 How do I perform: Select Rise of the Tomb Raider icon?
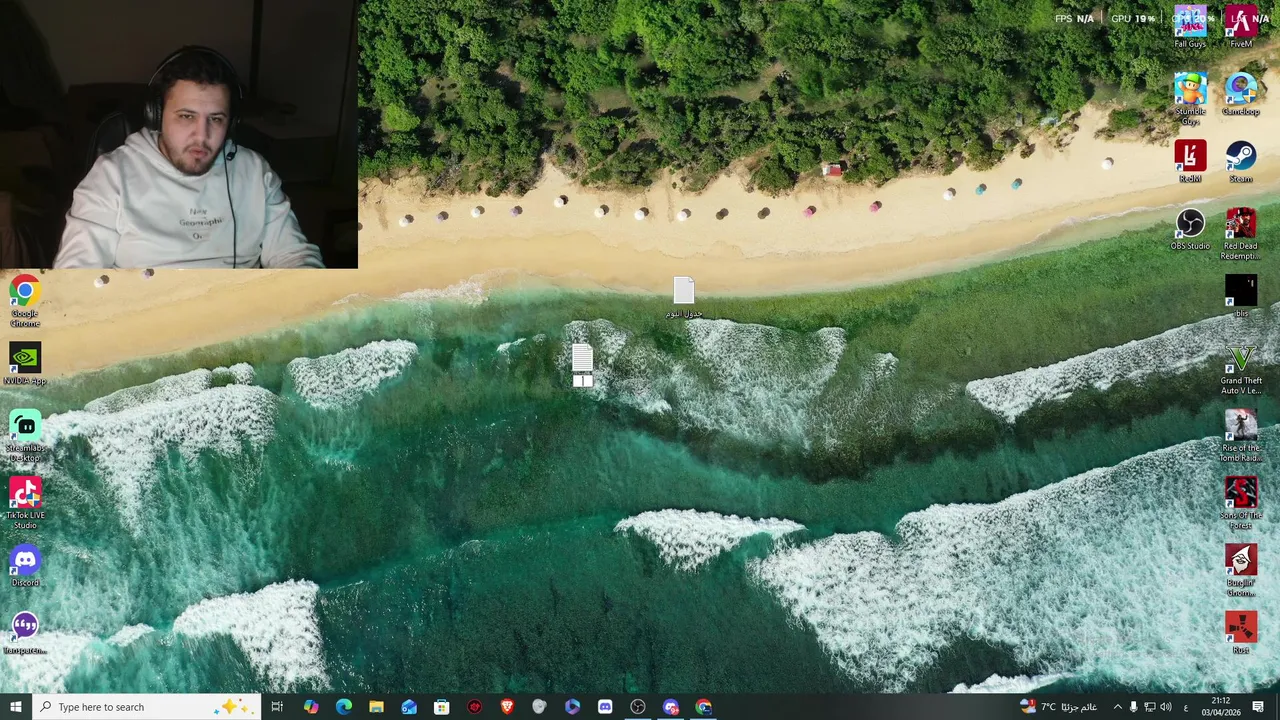(x=1241, y=436)
